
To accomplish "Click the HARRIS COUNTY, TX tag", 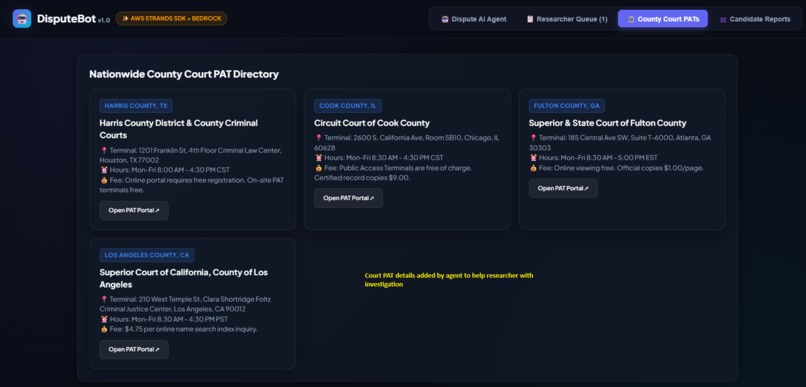I will point(136,106).
